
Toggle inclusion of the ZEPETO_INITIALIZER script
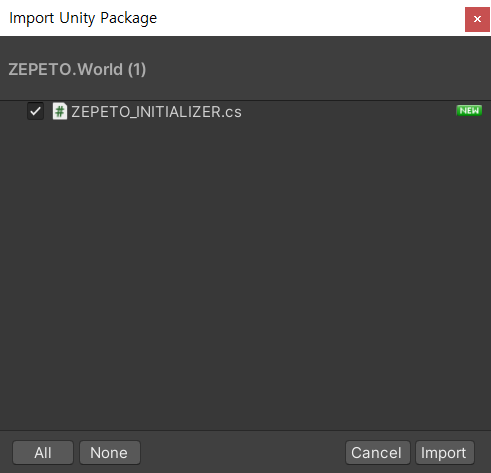pyautogui.click(x=35, y=111)
